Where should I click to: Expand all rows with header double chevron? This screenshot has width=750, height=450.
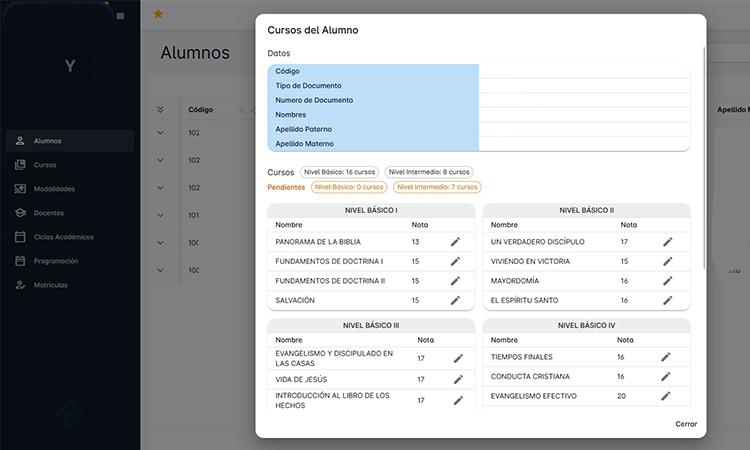pyautogui.click(x=160, y=109)
